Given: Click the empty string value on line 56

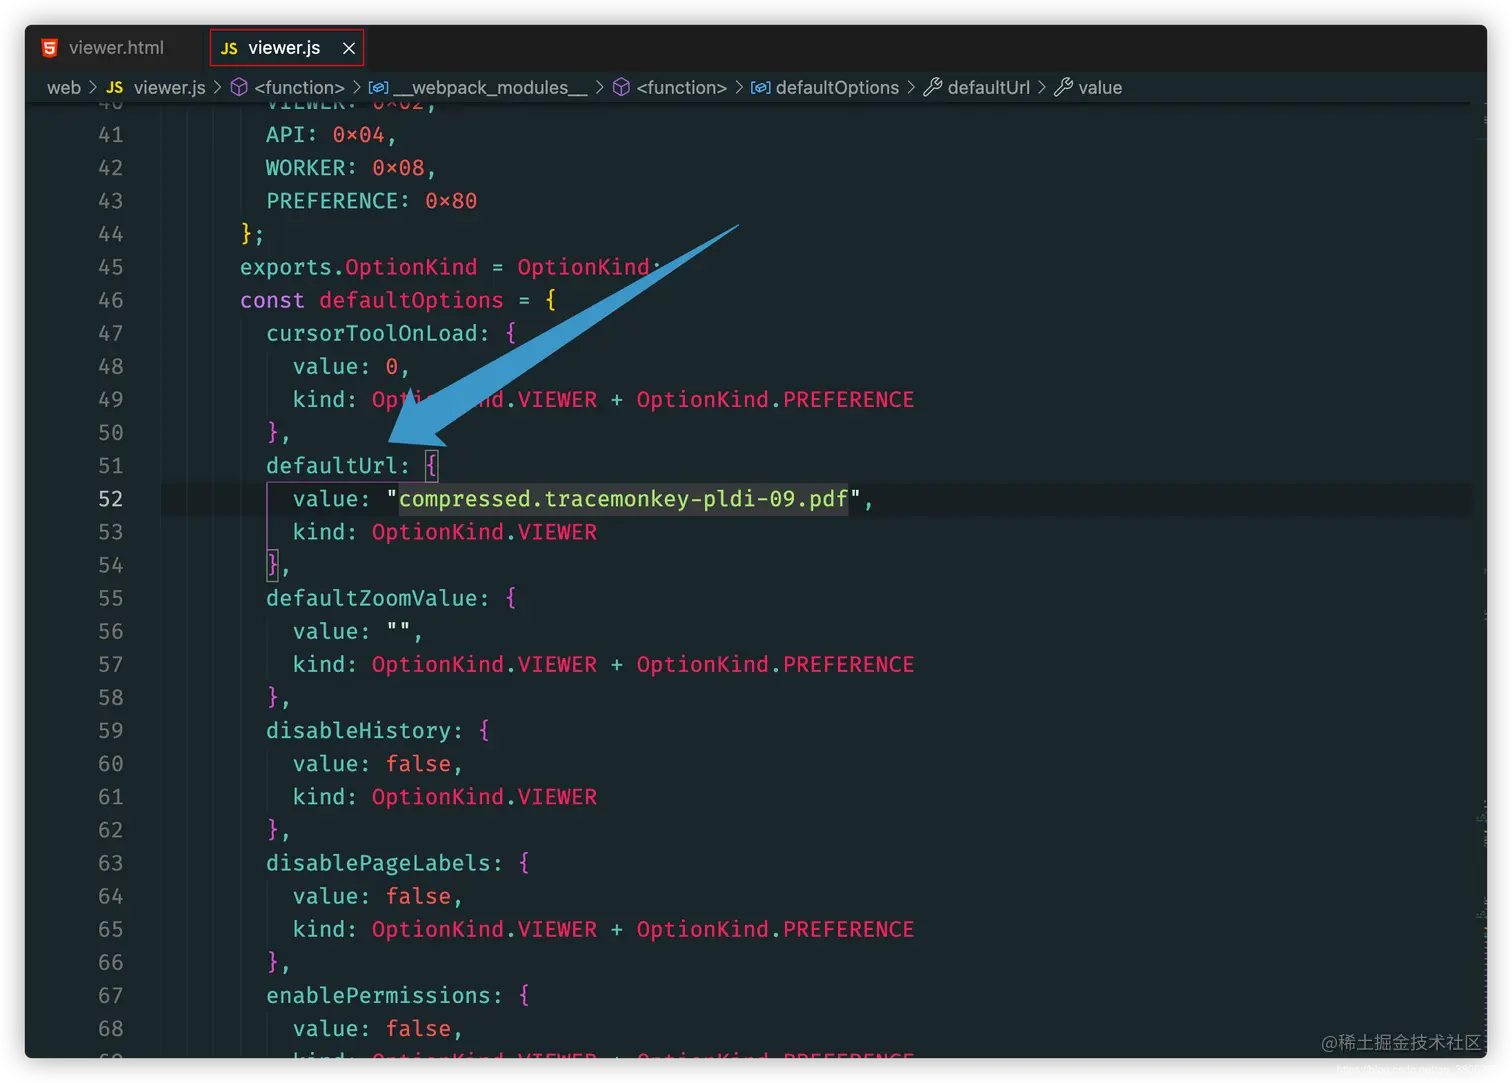Looking at the screenshot, I should (x=398, y=632).
